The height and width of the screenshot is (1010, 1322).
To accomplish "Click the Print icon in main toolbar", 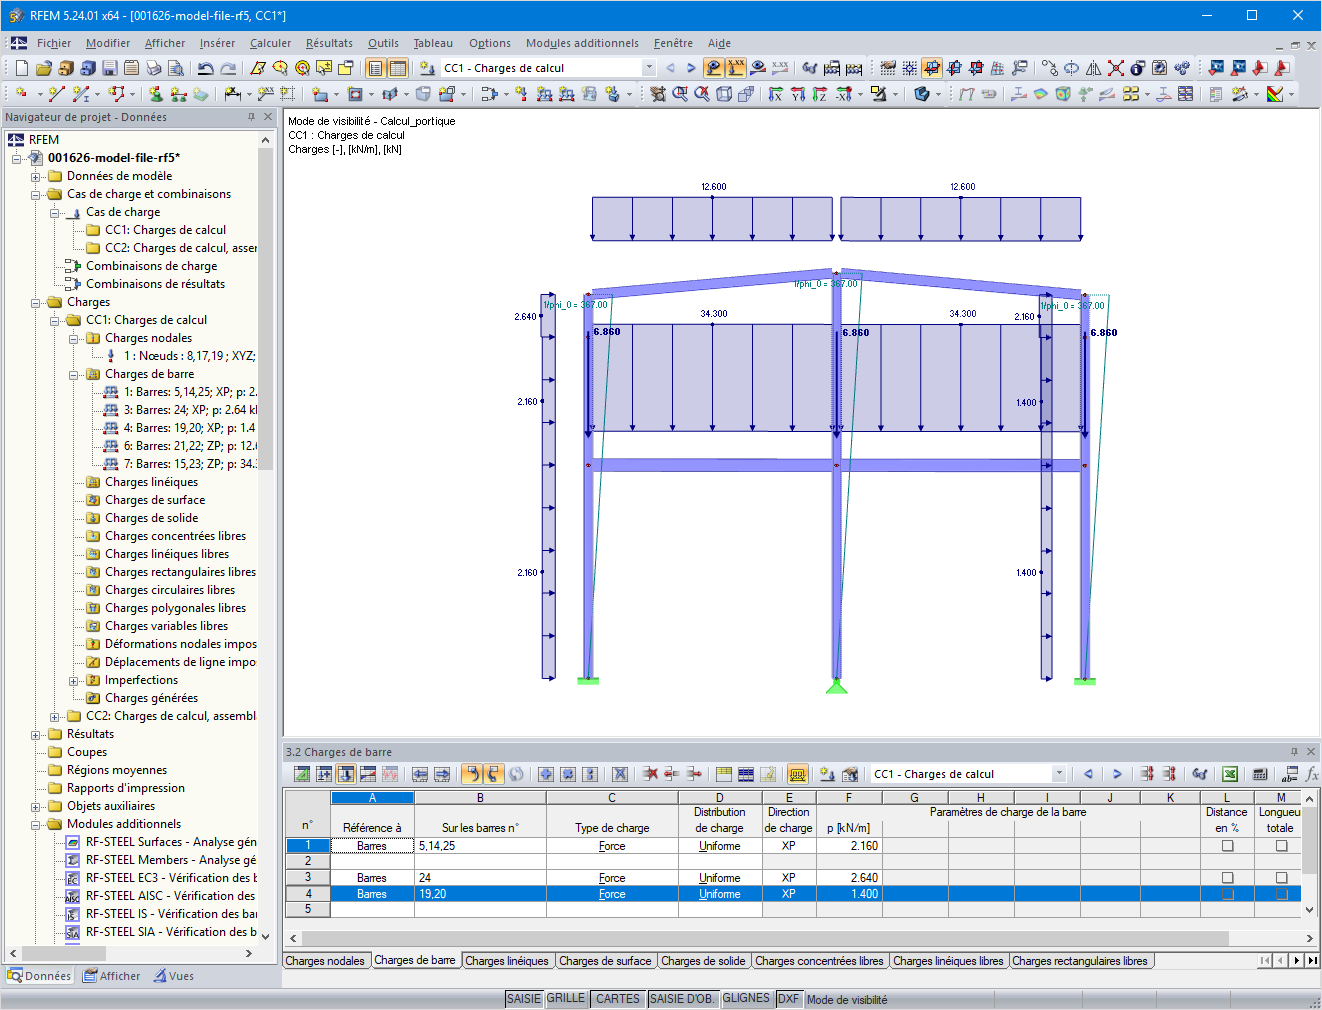I will pyautogui.click(x=153, y=68).
